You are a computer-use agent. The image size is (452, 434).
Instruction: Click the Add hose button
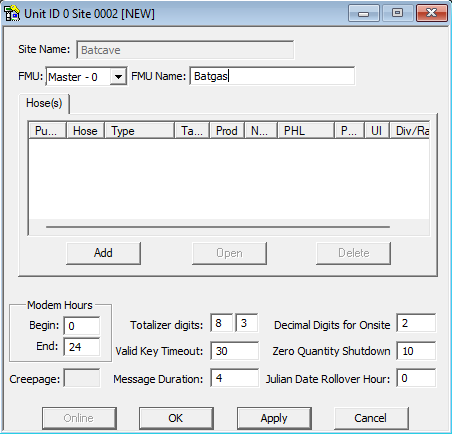click(x=103, y=253)
